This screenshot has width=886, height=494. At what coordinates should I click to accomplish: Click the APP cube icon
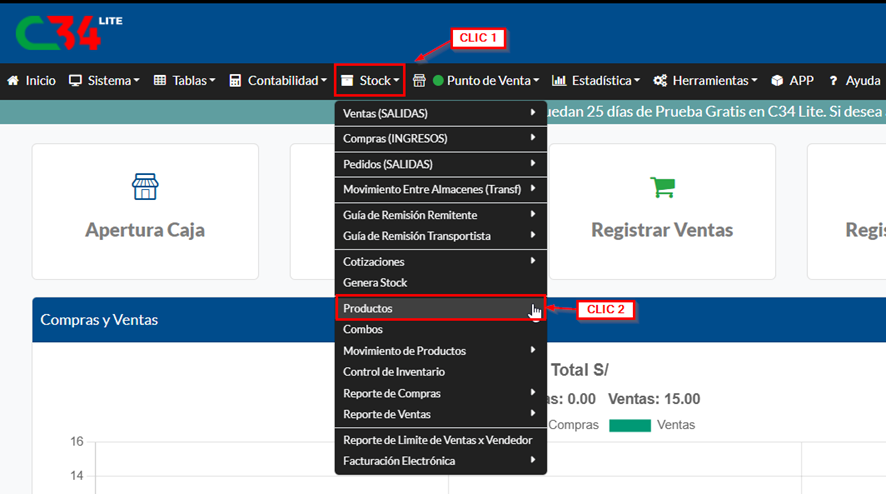click(776, 80)
